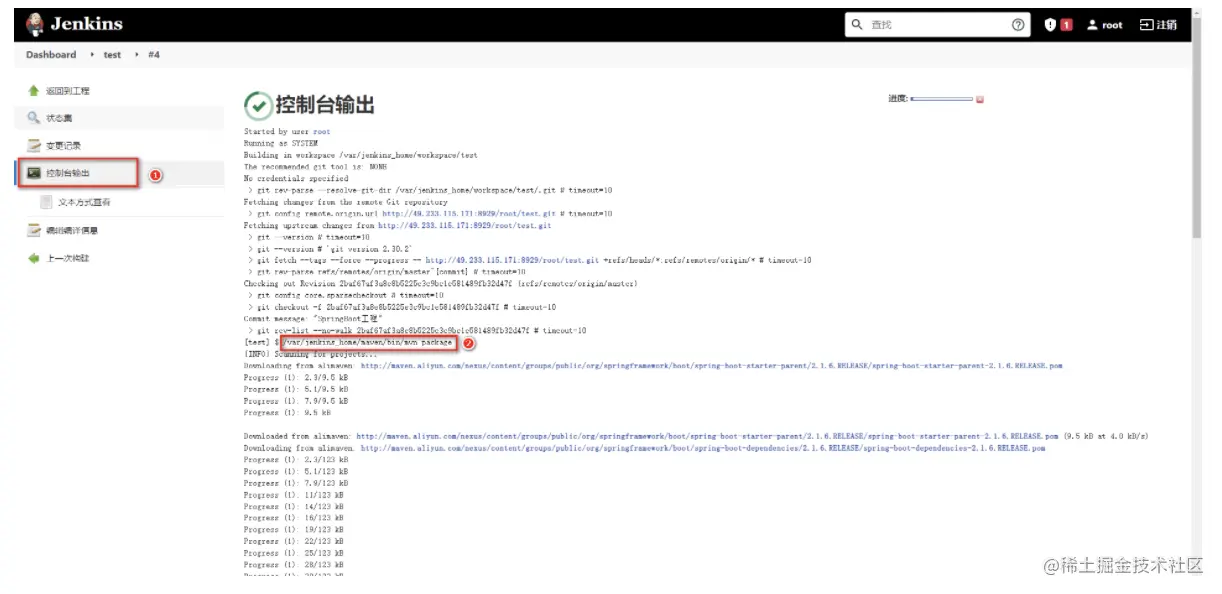Click the notepad icon for 变更记录
The width and height of the screenshot is (1222, 594).
pos(33,145)
